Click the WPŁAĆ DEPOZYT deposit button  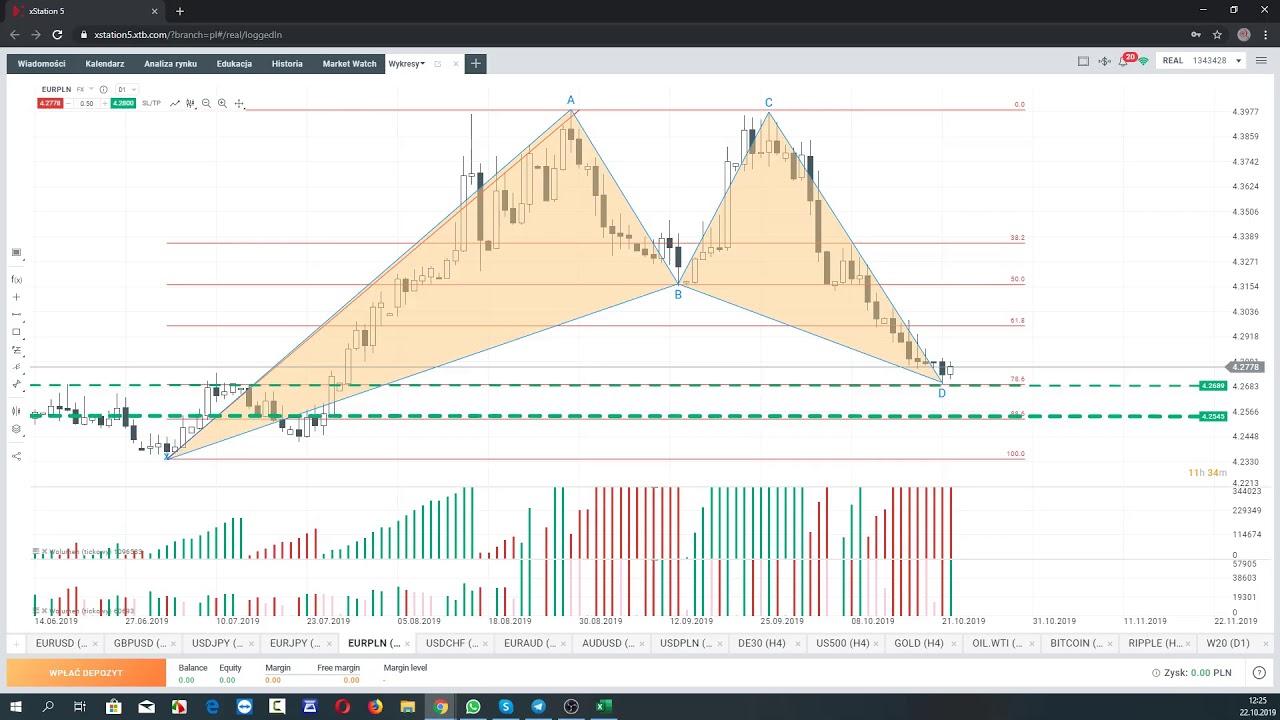86,673
